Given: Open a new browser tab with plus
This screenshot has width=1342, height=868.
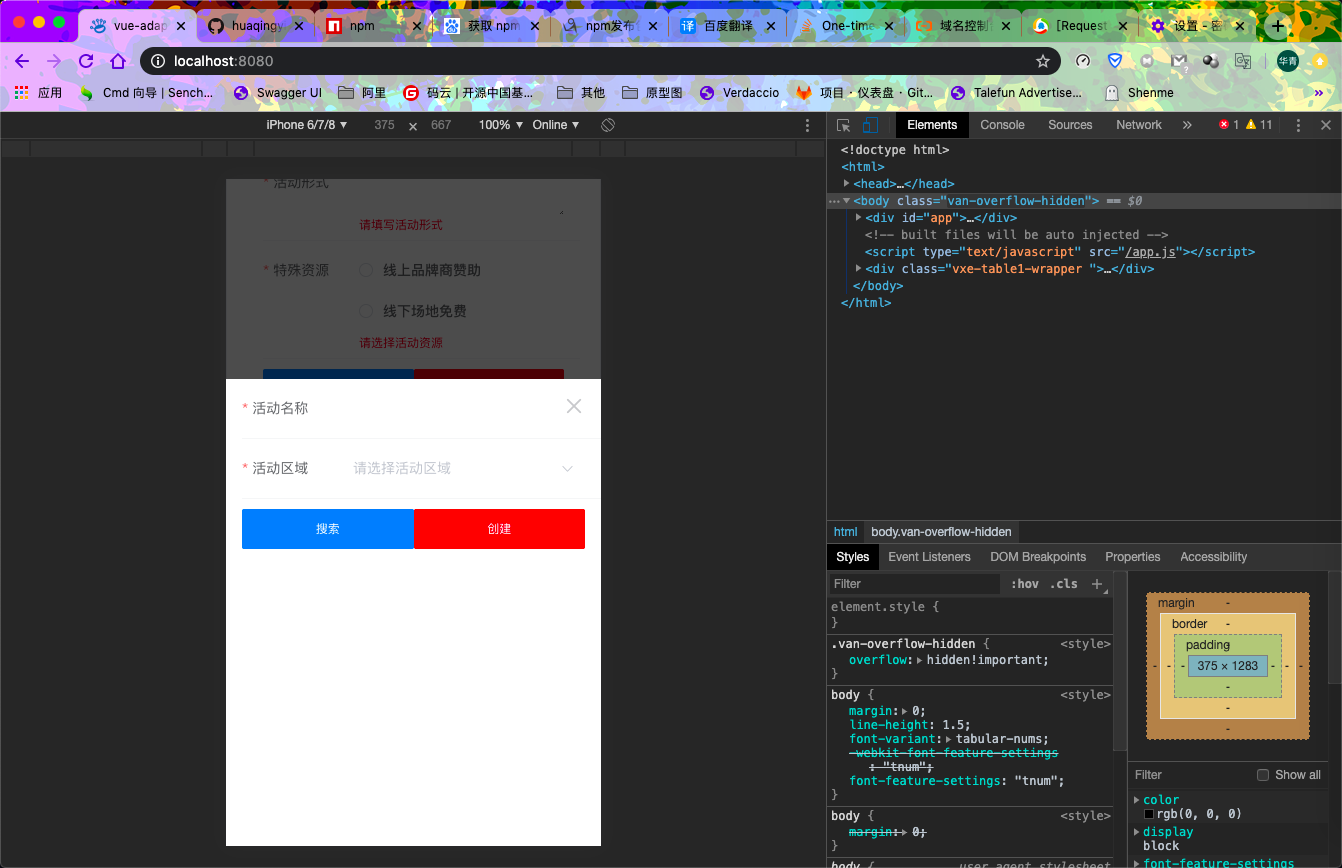Looking at the screenshot, I should [x=1278, y=26].
